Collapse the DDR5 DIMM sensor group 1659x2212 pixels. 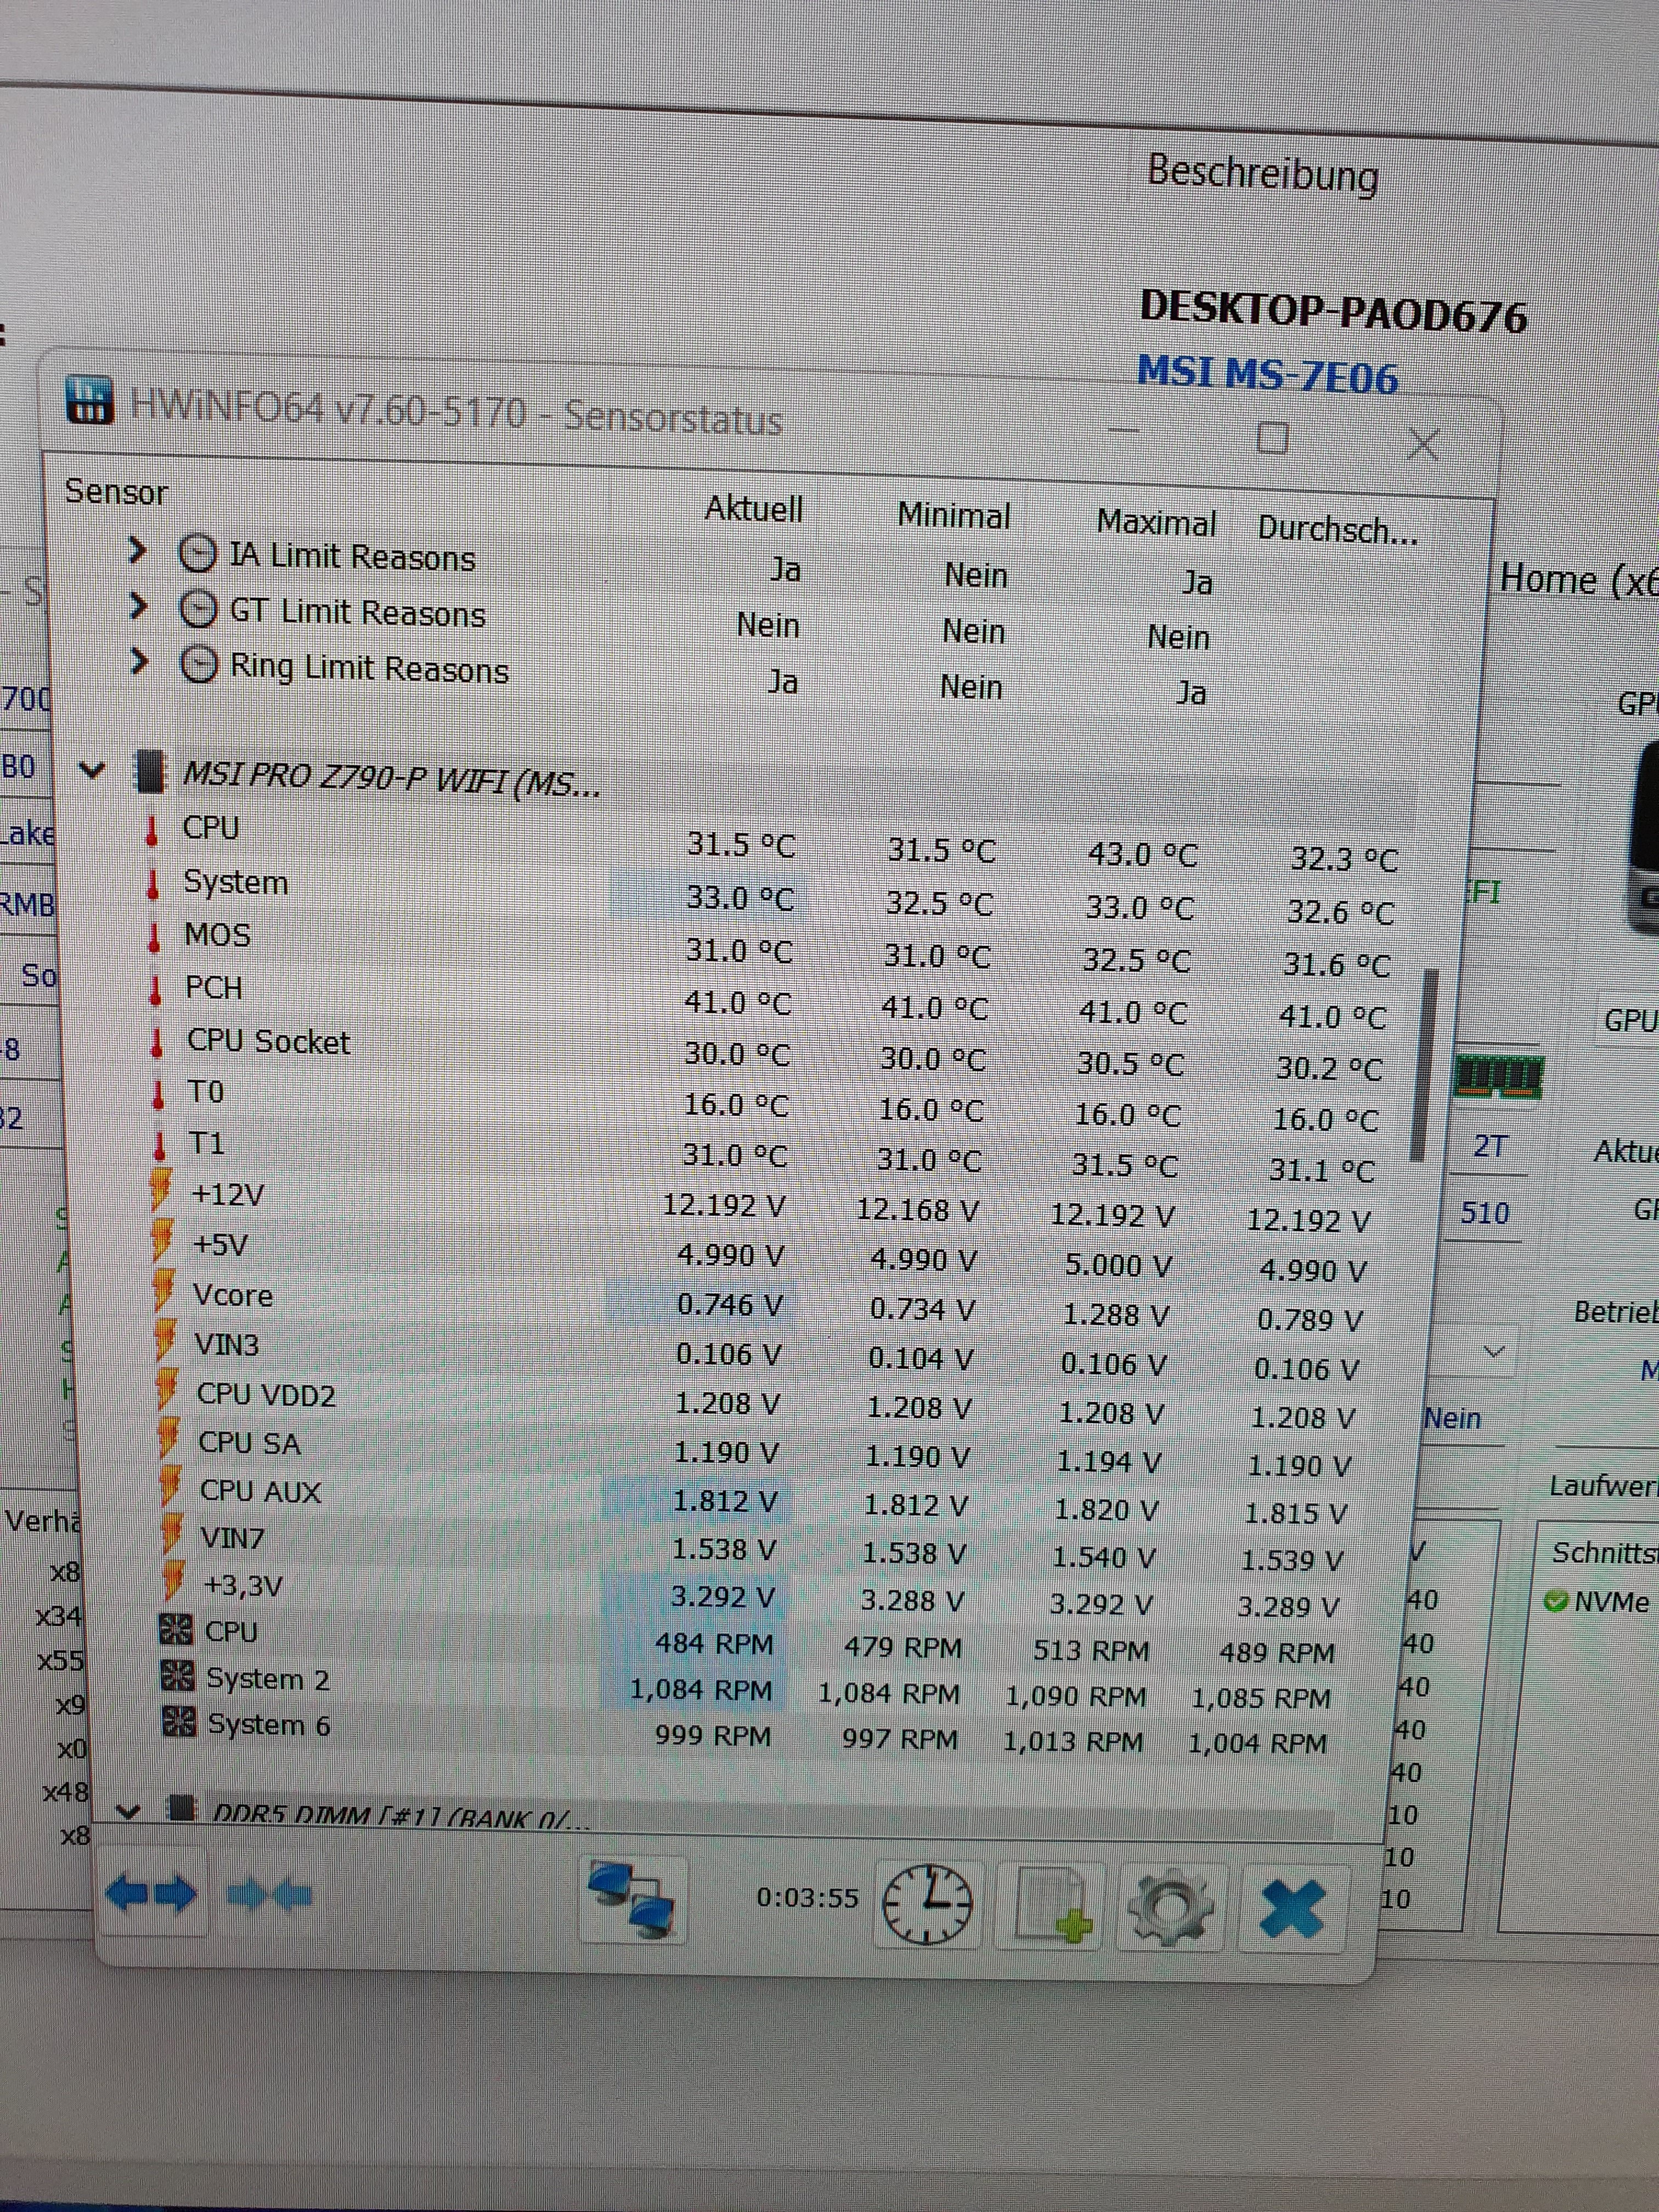(x=127, y=1810)
